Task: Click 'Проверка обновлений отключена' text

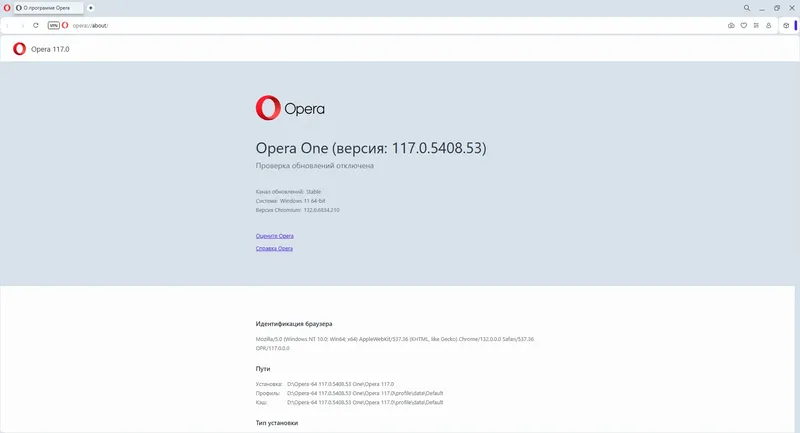Action: pos(315,166)
